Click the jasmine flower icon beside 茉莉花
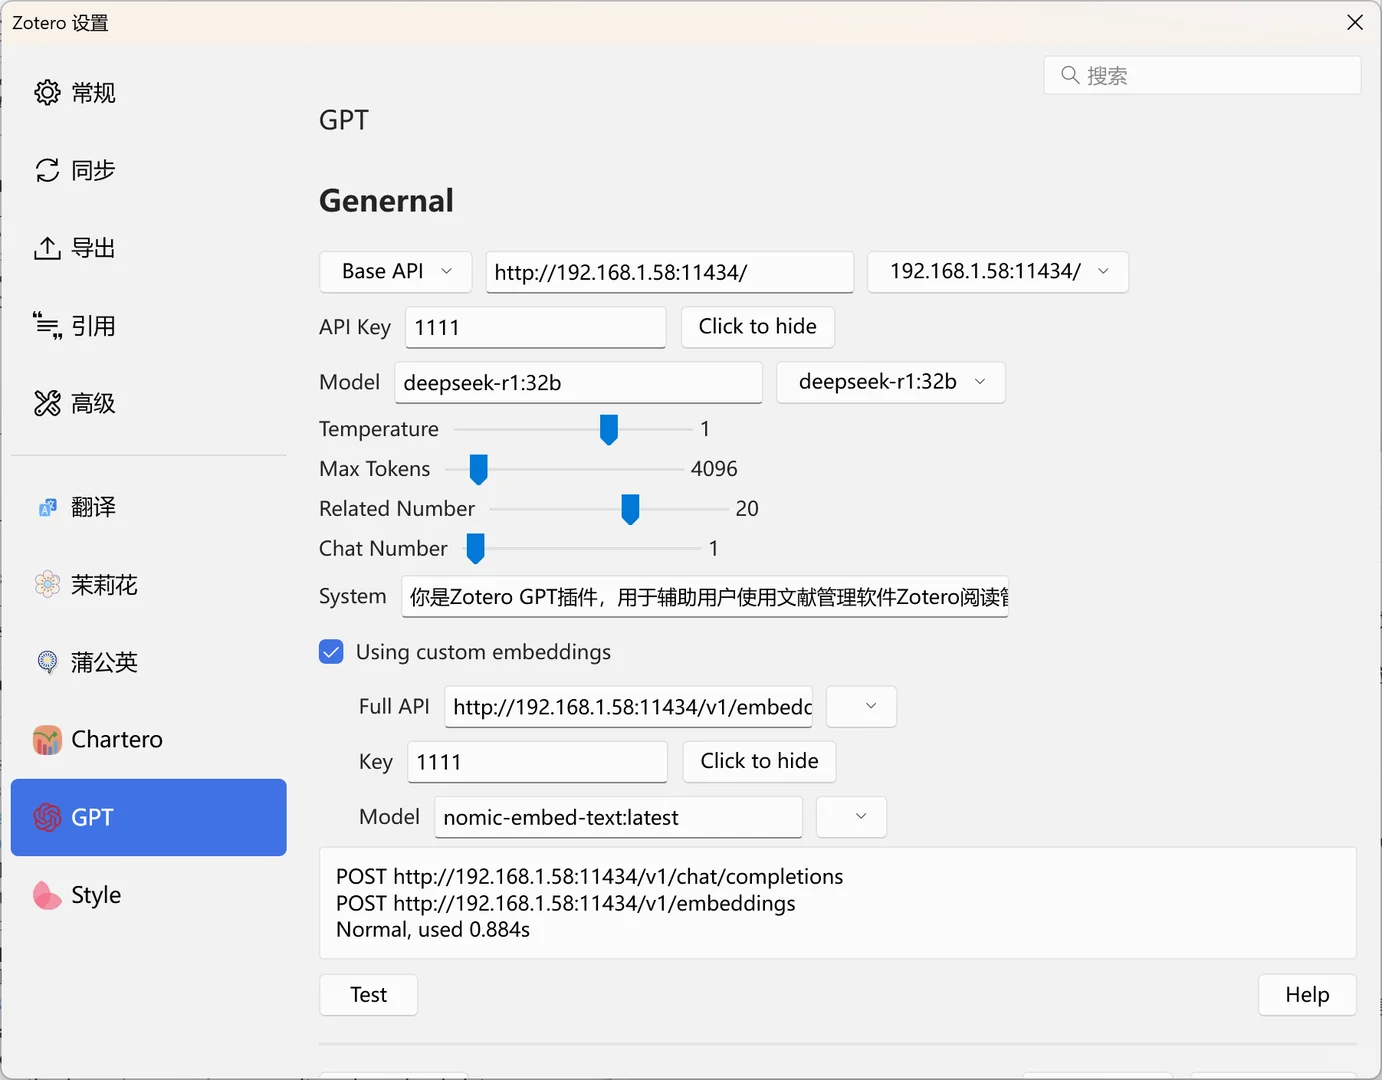This screenshot has height=1080, width=1382. click(x=47, y=585)
